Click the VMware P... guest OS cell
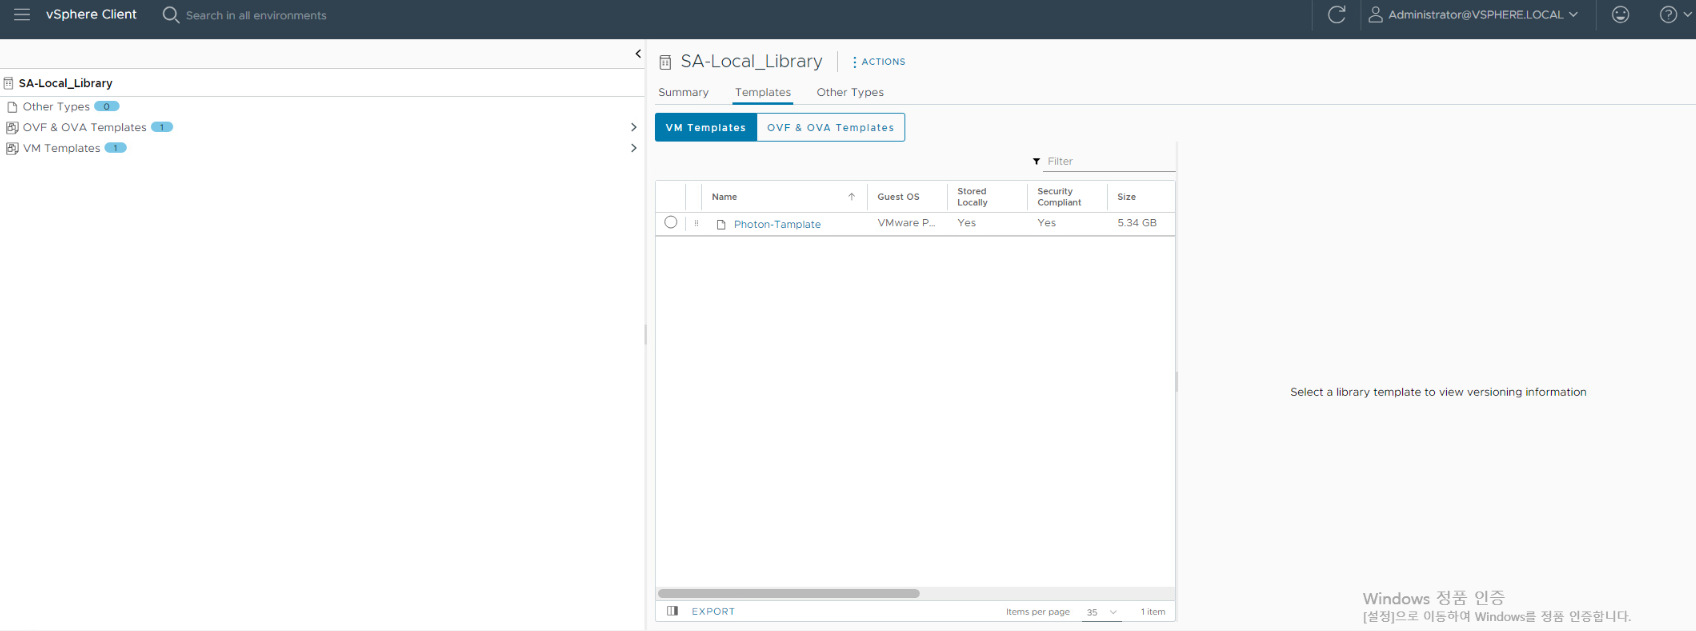The image size is (1696, 631). pos(906,223)
